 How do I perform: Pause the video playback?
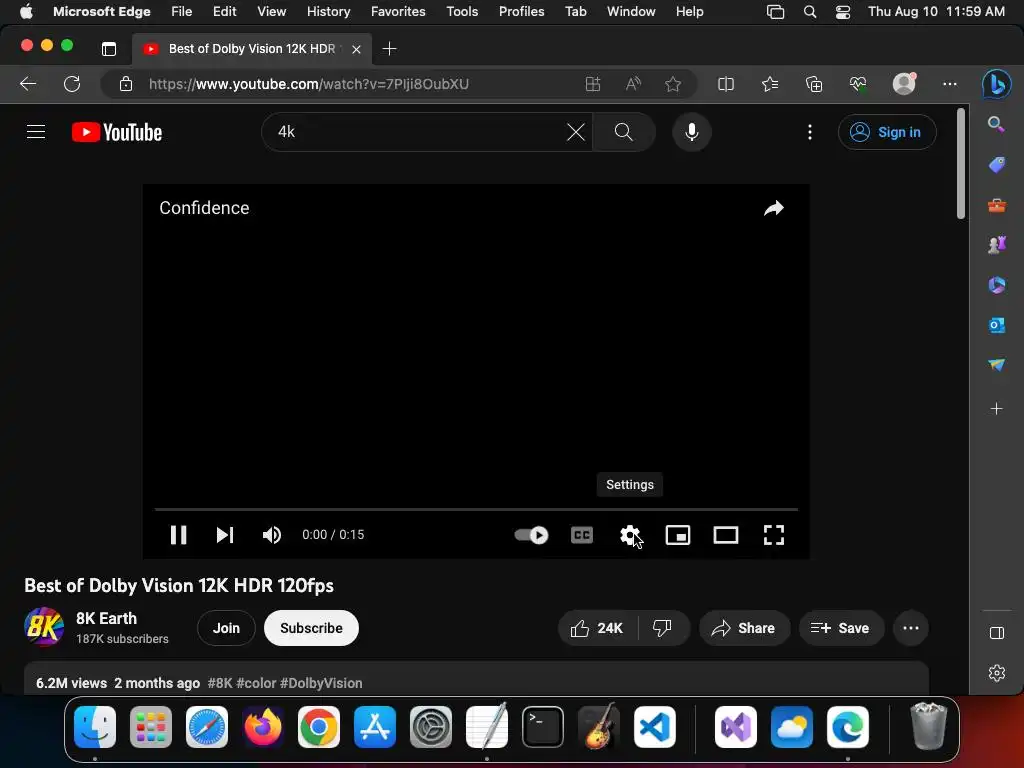[x=178, y=535]
